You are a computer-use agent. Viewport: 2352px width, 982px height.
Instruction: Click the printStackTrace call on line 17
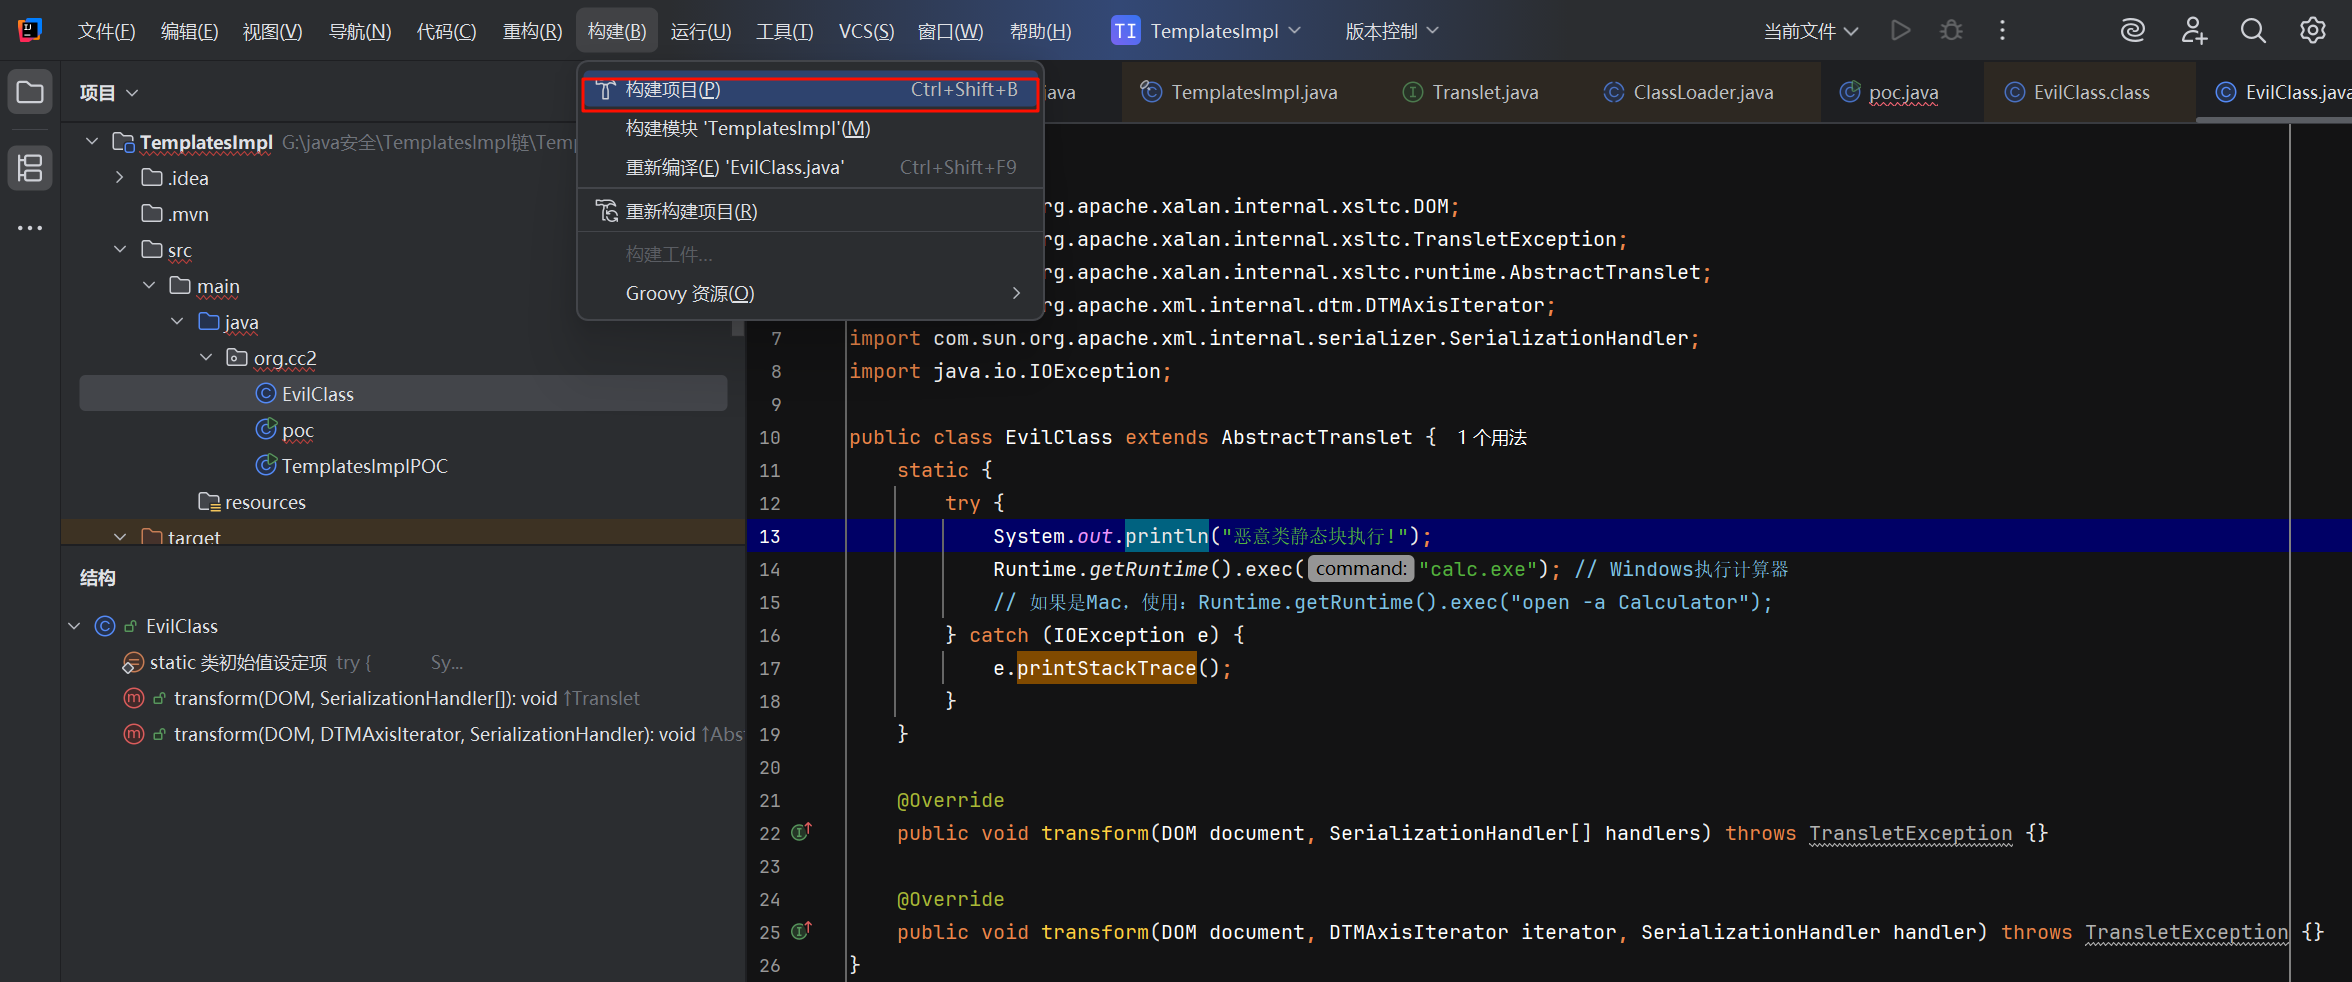point(1106,668)
